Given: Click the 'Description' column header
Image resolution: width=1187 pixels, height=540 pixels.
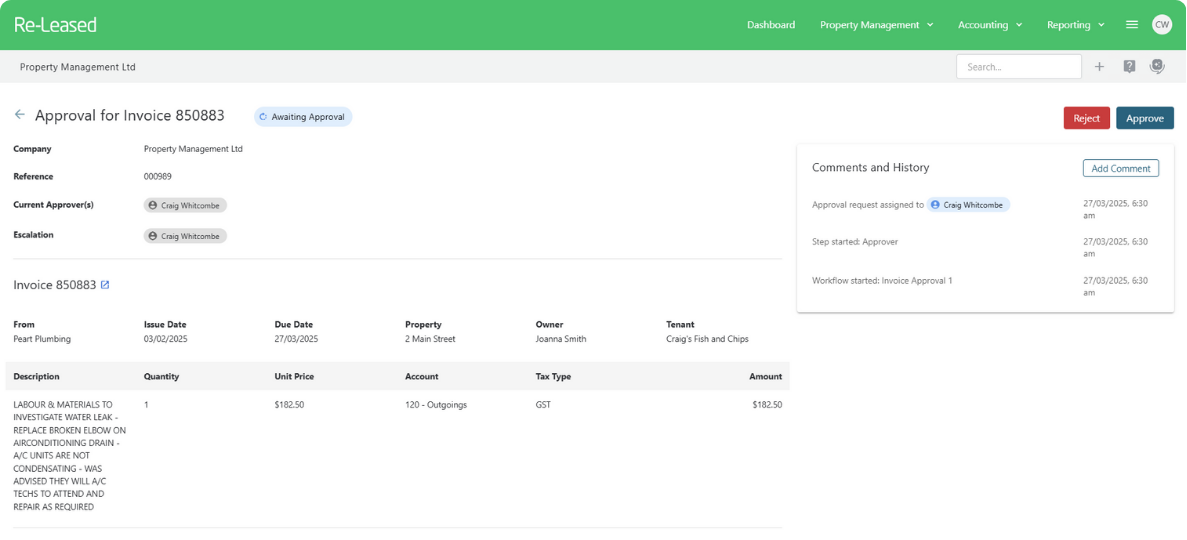Looking at the screenshot, I should point(36,376).
